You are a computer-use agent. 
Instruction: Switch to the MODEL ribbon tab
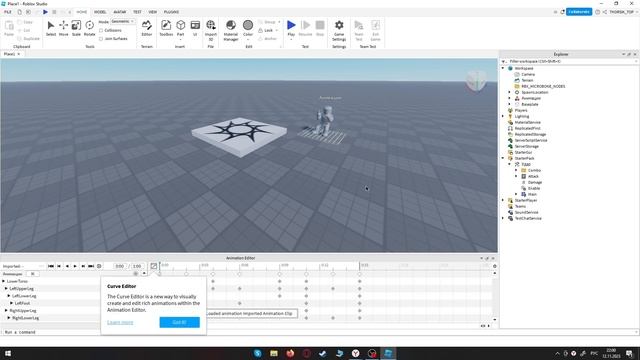pos(100,12)
